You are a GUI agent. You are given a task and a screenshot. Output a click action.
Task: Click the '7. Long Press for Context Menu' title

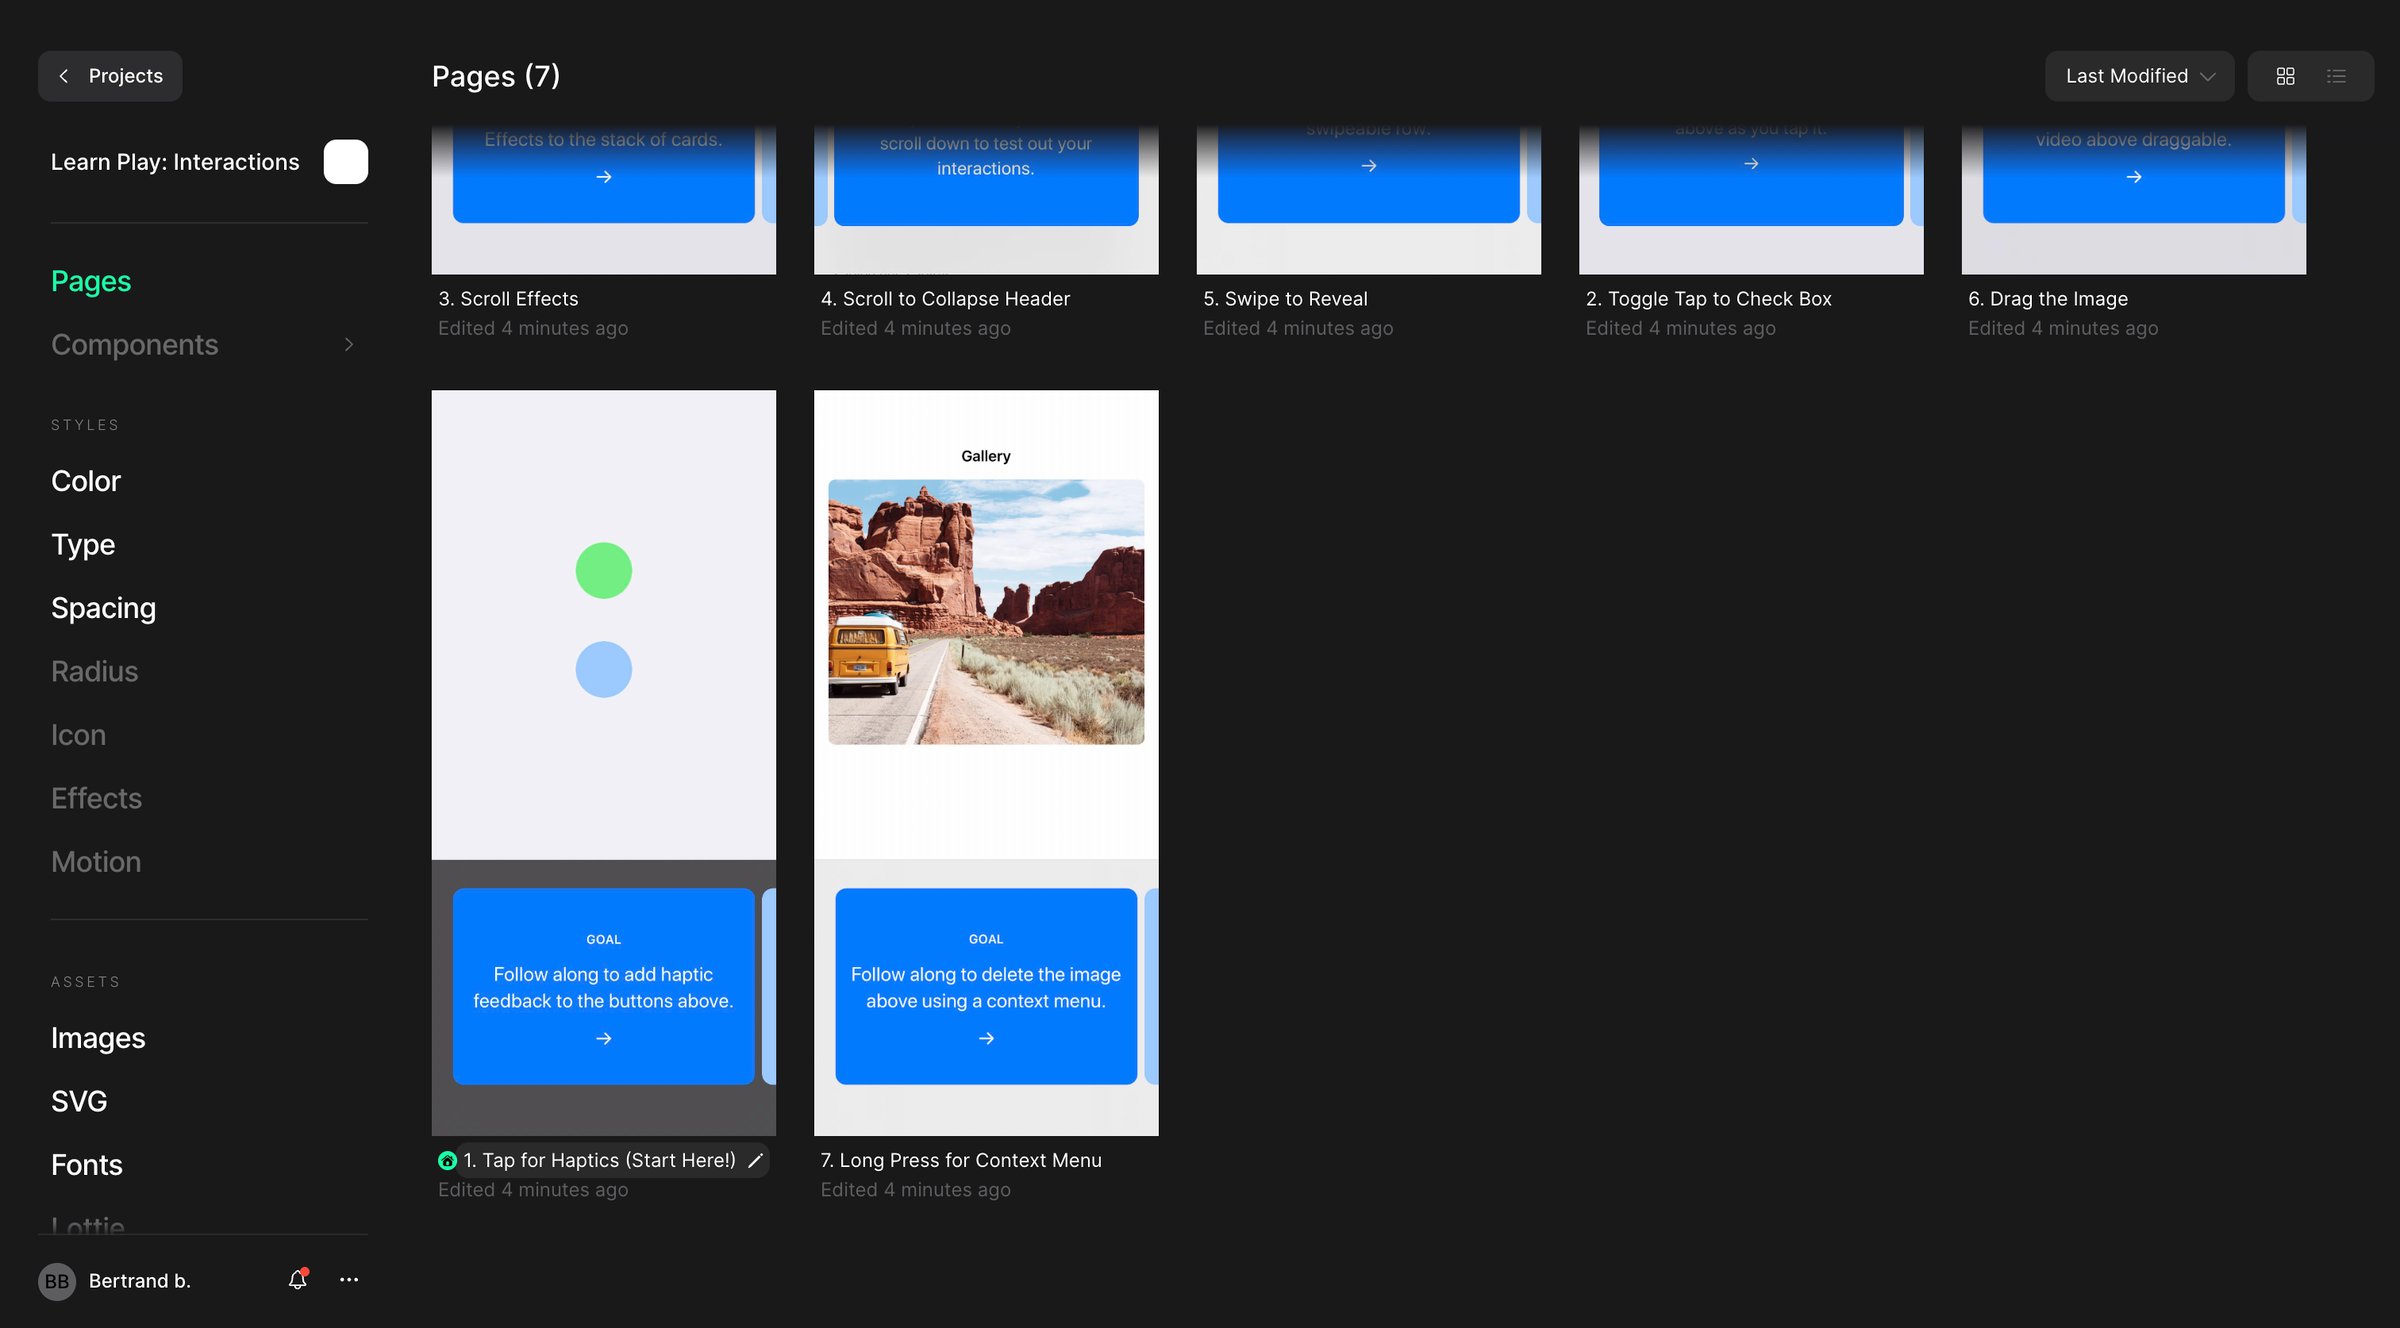[x=961, y=1160]
